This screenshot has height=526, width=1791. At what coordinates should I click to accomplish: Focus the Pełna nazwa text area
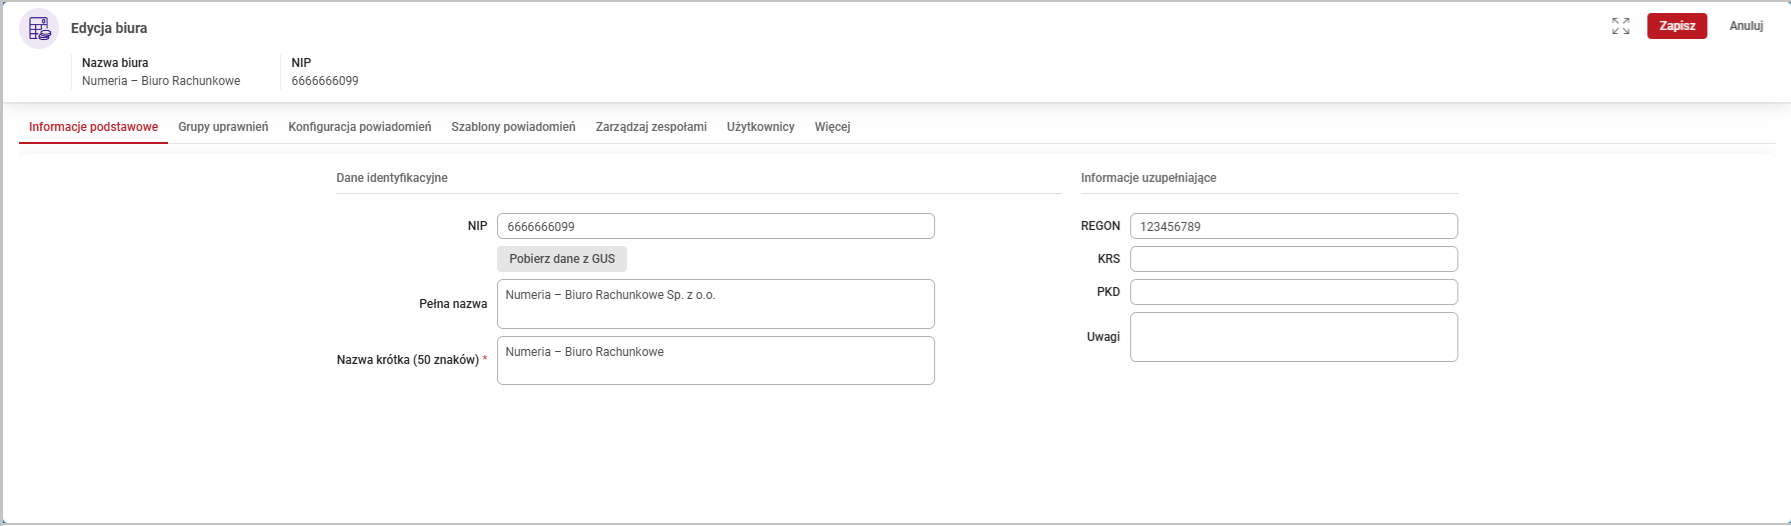715,304
